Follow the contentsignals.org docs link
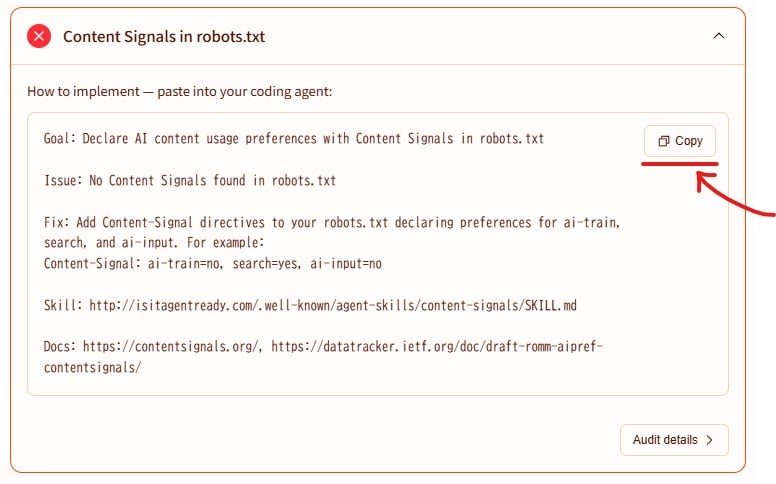Viewport: 776px width, 484px height. pos(172,347)
